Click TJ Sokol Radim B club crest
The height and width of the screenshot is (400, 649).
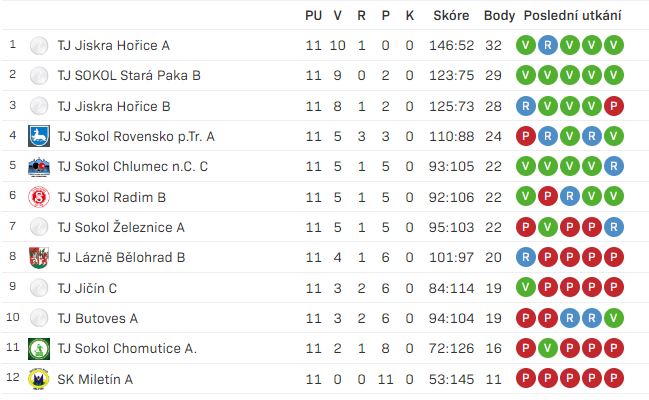[x=39, y=197]
